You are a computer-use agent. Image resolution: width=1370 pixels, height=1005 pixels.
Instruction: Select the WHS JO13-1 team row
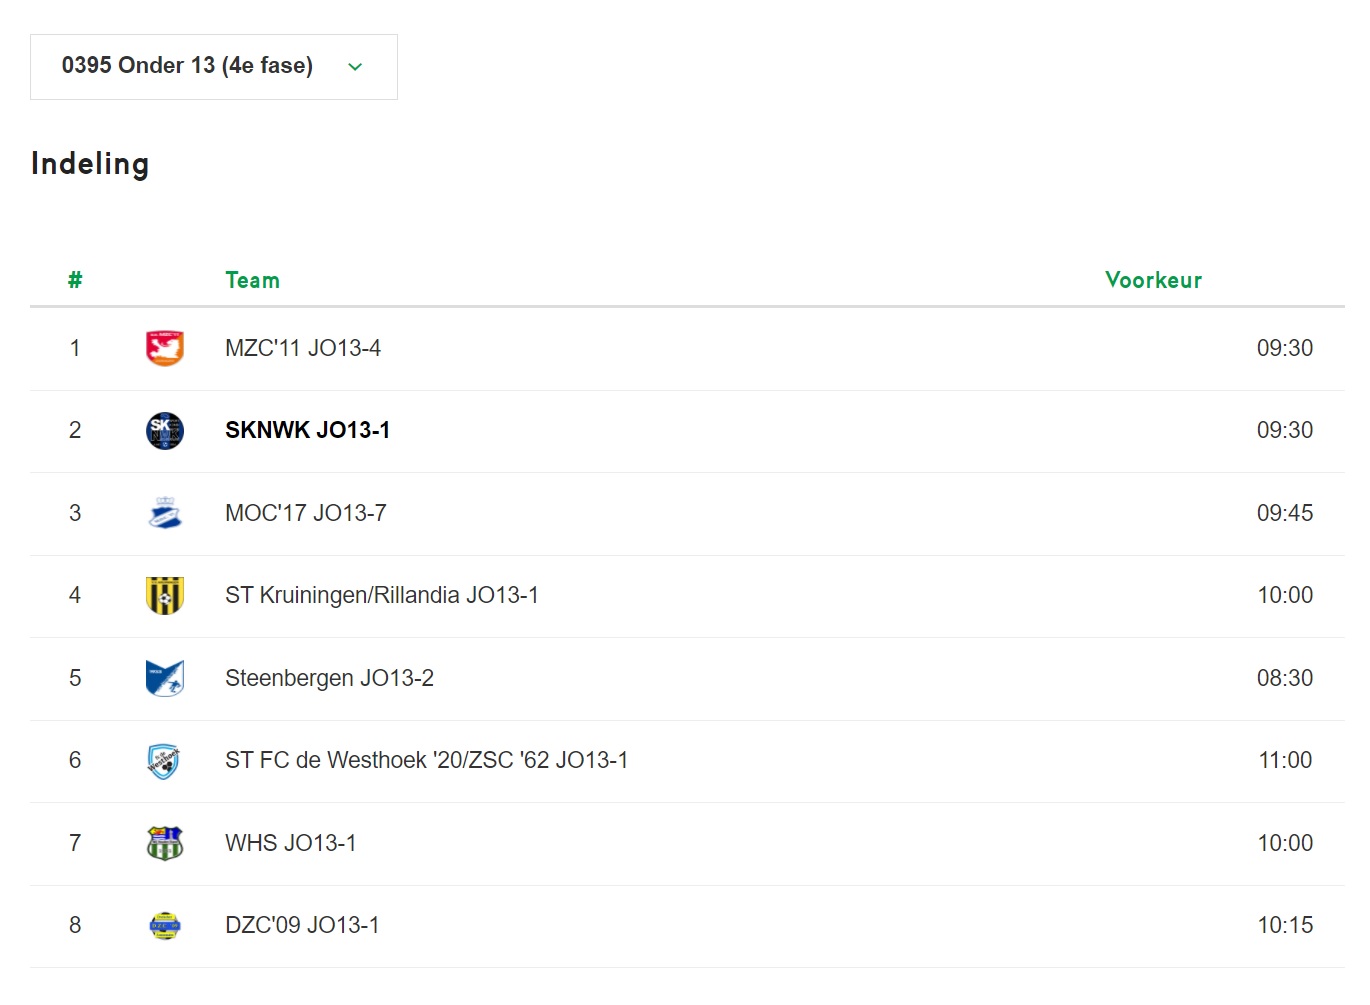point(687,844)
